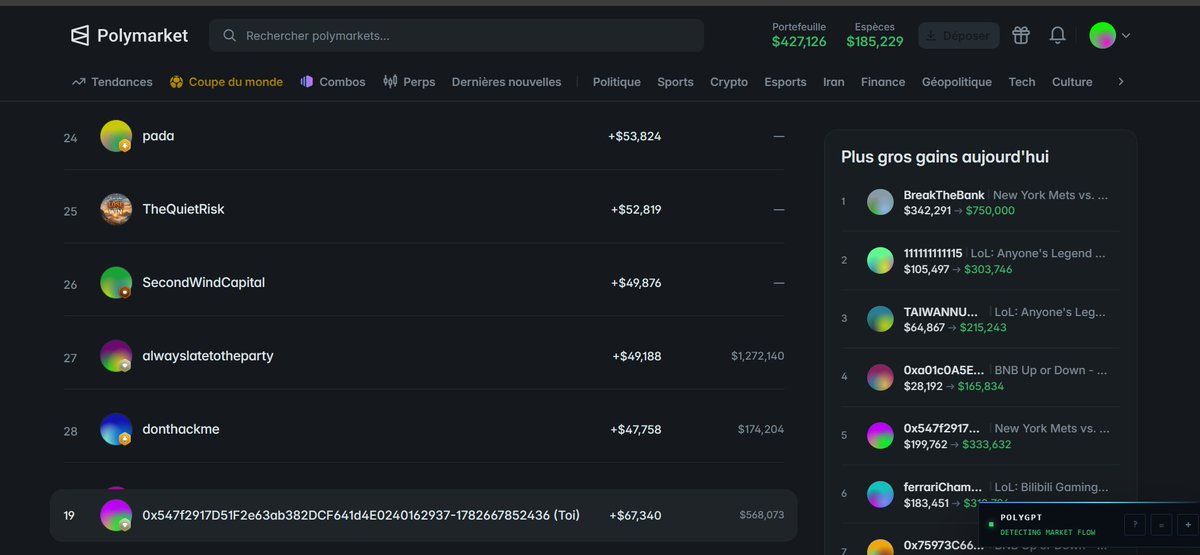The height and width of the screenshot is (555, 1200).
Task: Open 0x547f2917... New York Mets entry
Action: click(980, 436)
